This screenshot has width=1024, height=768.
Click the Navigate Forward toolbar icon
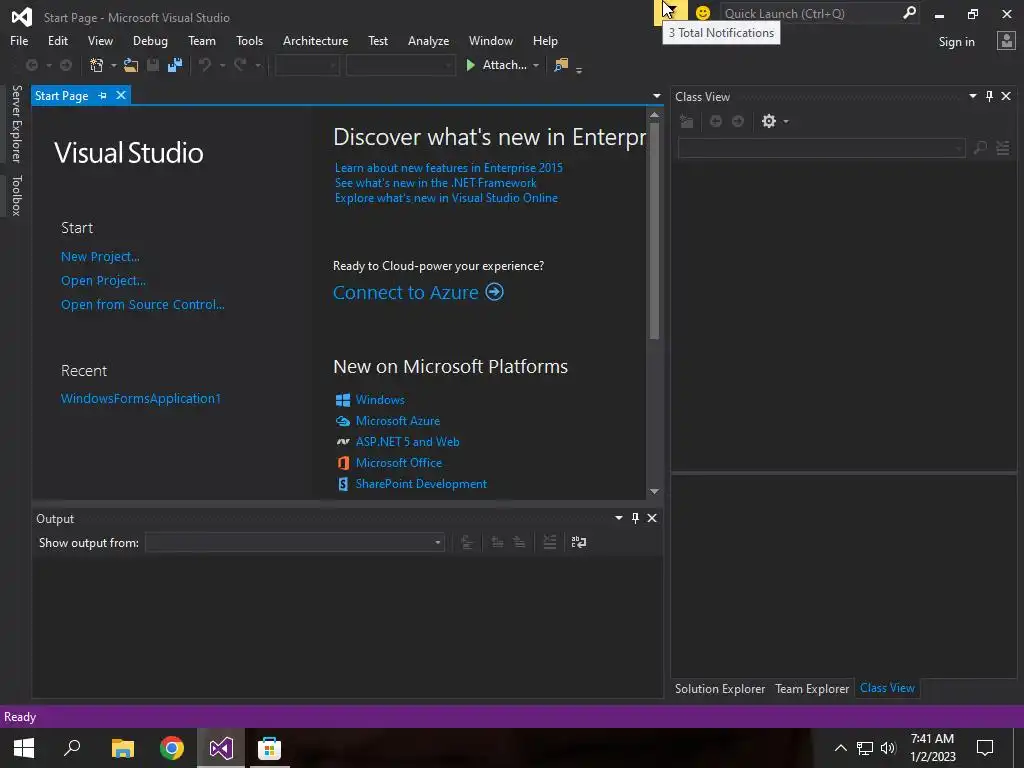[66, 65]
